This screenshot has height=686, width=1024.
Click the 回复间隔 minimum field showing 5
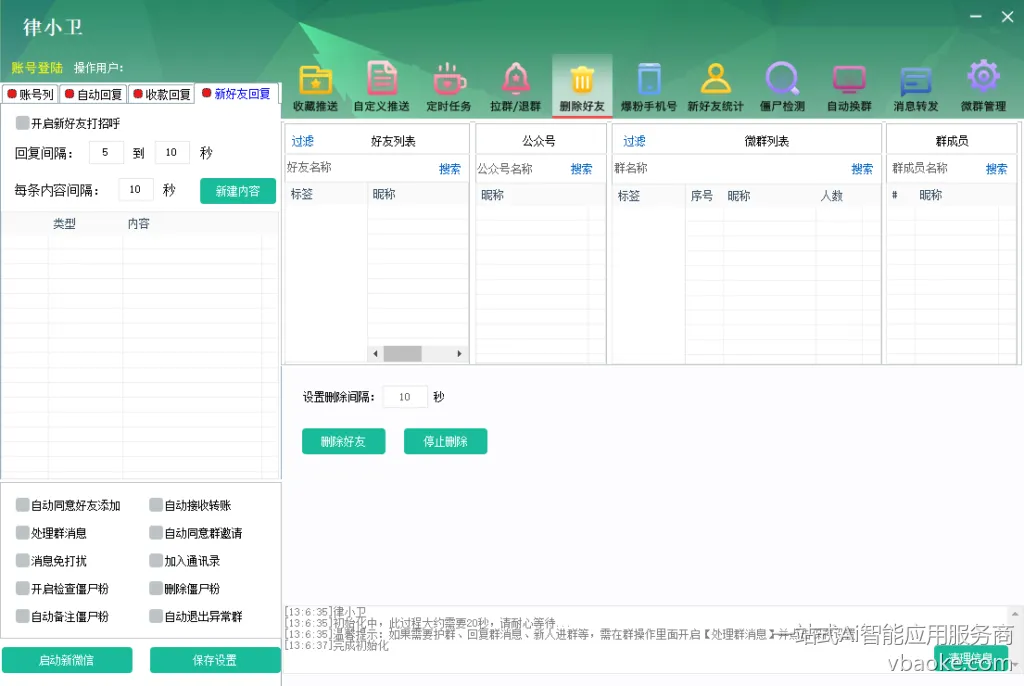[x=106, y=152]
